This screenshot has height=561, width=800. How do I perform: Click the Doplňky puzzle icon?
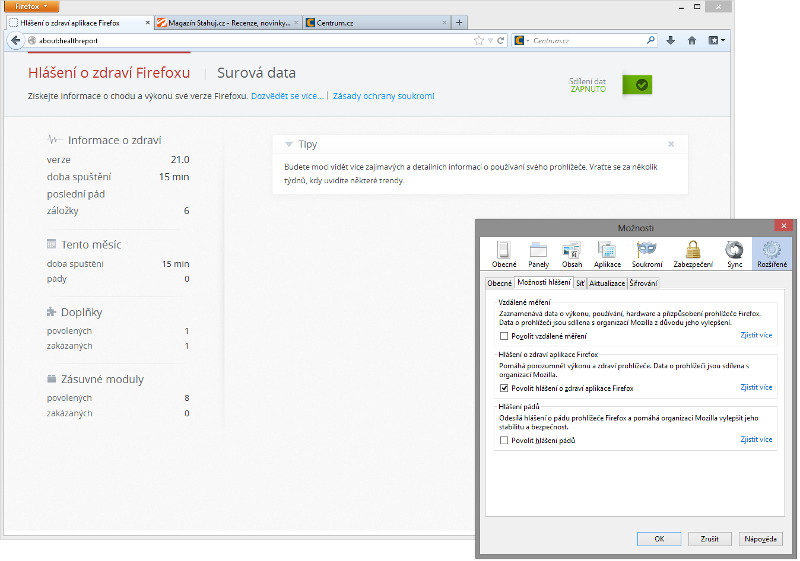[52, 312]
